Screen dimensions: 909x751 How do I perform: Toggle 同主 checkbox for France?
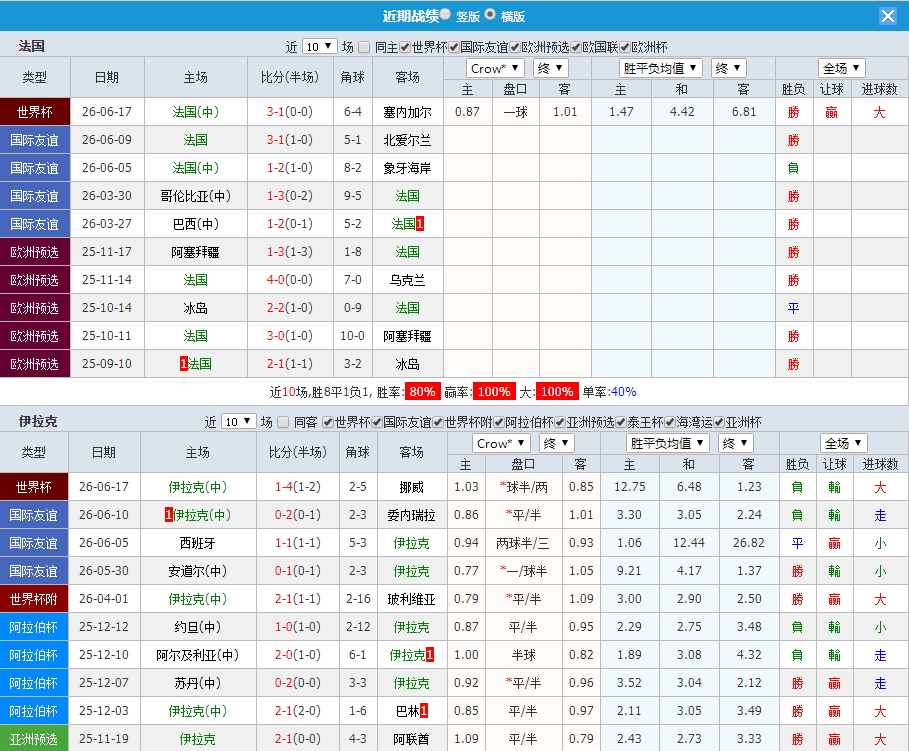[364, 47]
